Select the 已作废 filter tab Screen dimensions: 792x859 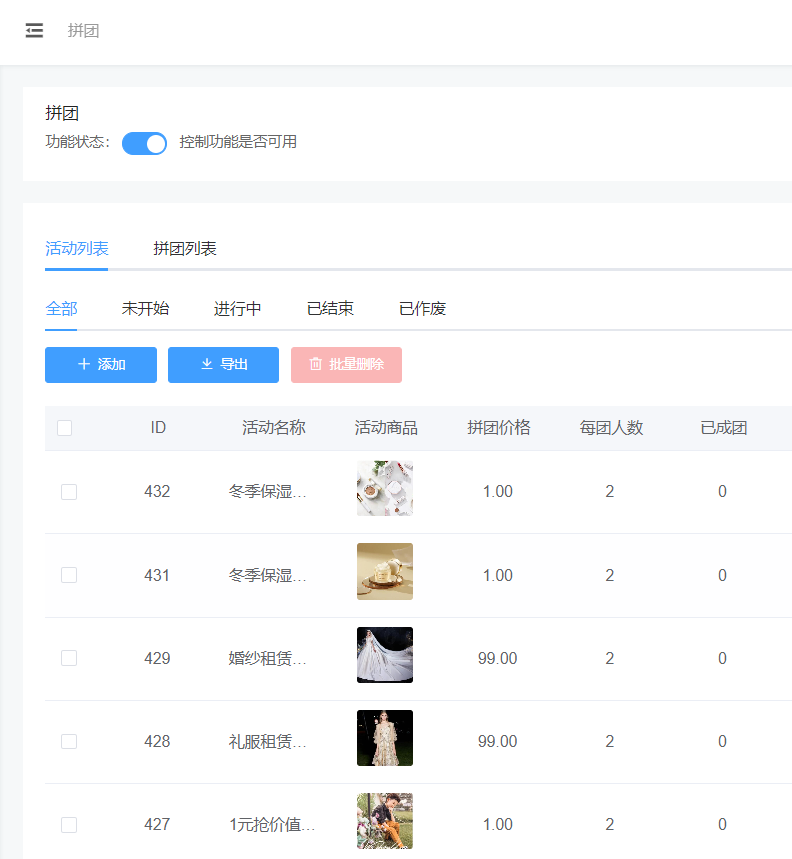pos(422,308)
